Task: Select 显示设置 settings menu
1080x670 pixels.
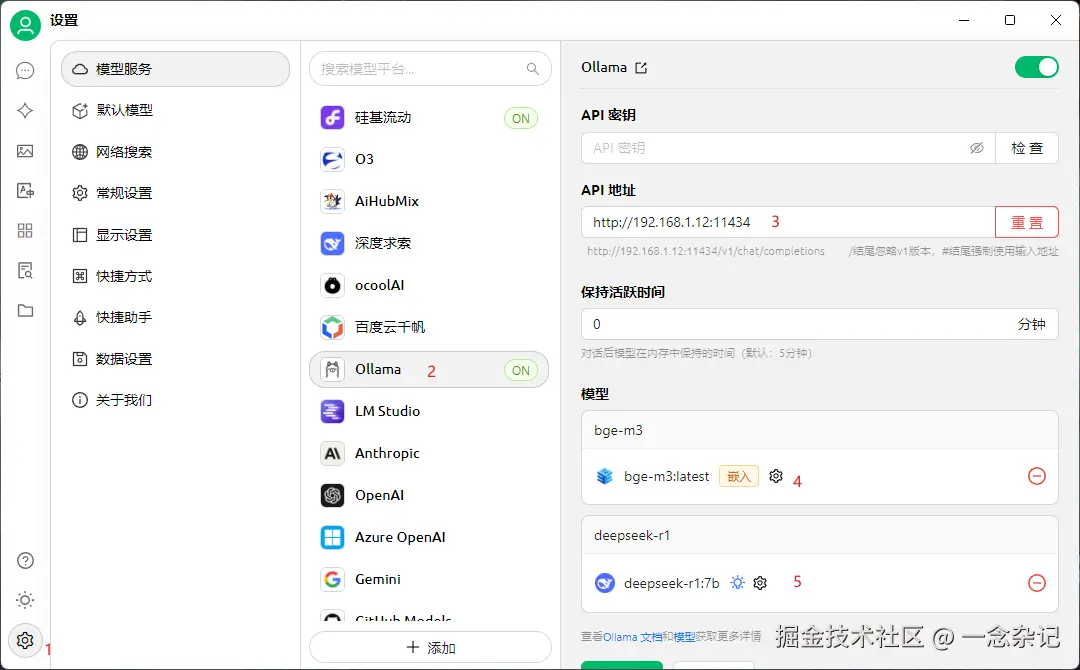Action: click(x=176, y=235)
